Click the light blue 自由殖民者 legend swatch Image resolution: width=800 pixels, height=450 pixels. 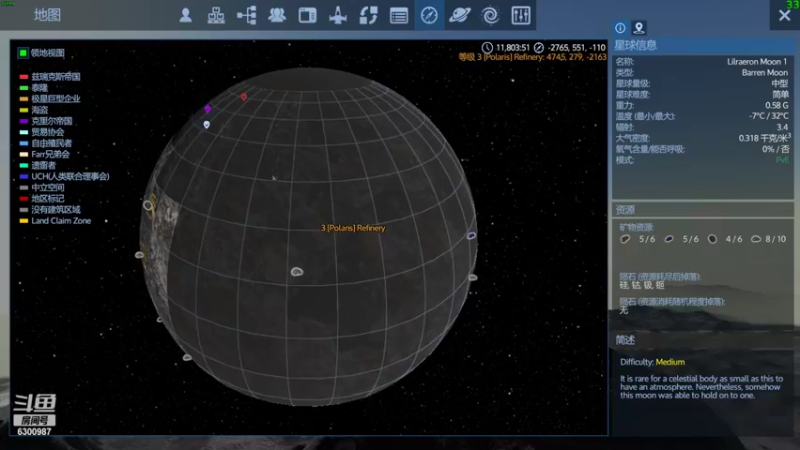click(23, 143)
